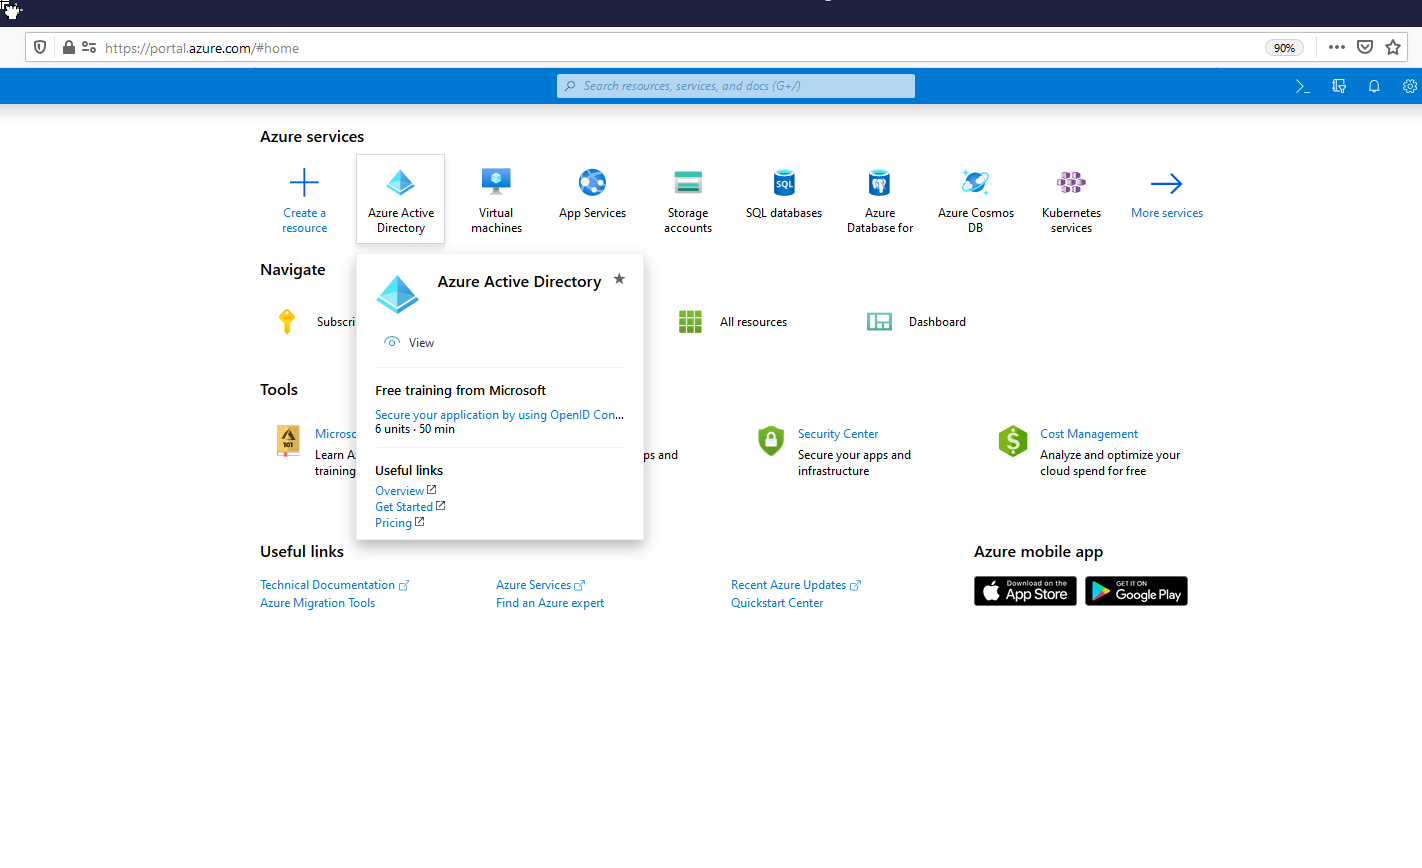Favorite Azure Active Directory with star icon
The width and height of the screenshot is (1422, 868).
pyautogui.click(x=619, y=279)
